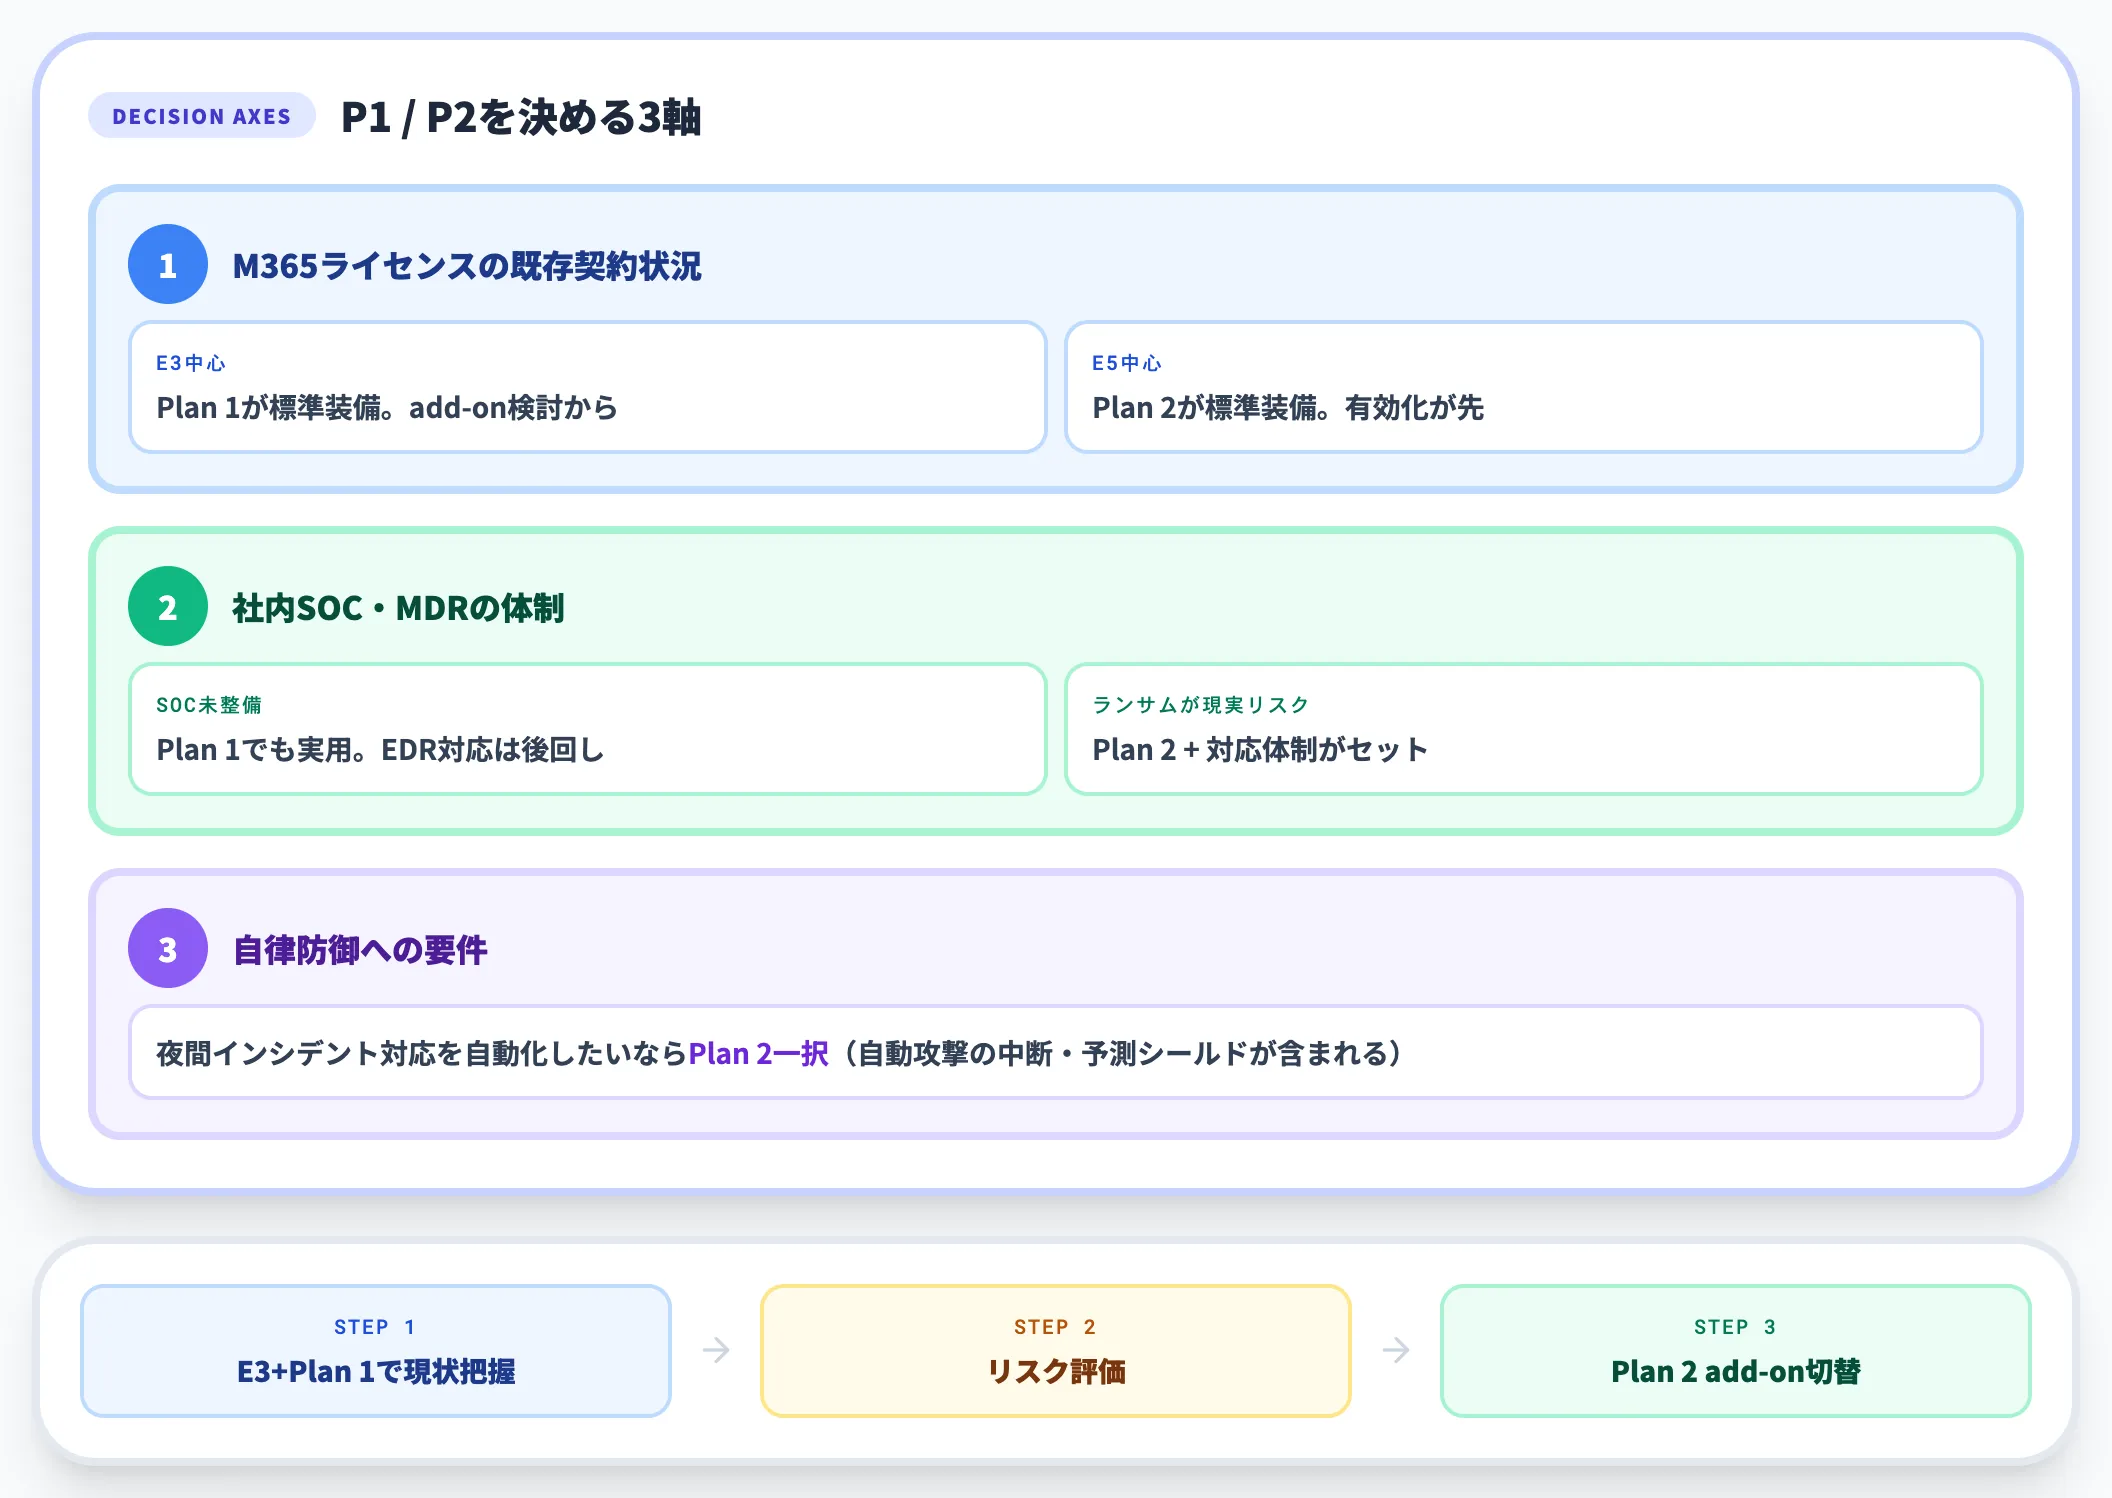Click the title 社内SOC・MDRの体制
Viewport: 2112px width, 1498px height.
(x=398, y=608)
